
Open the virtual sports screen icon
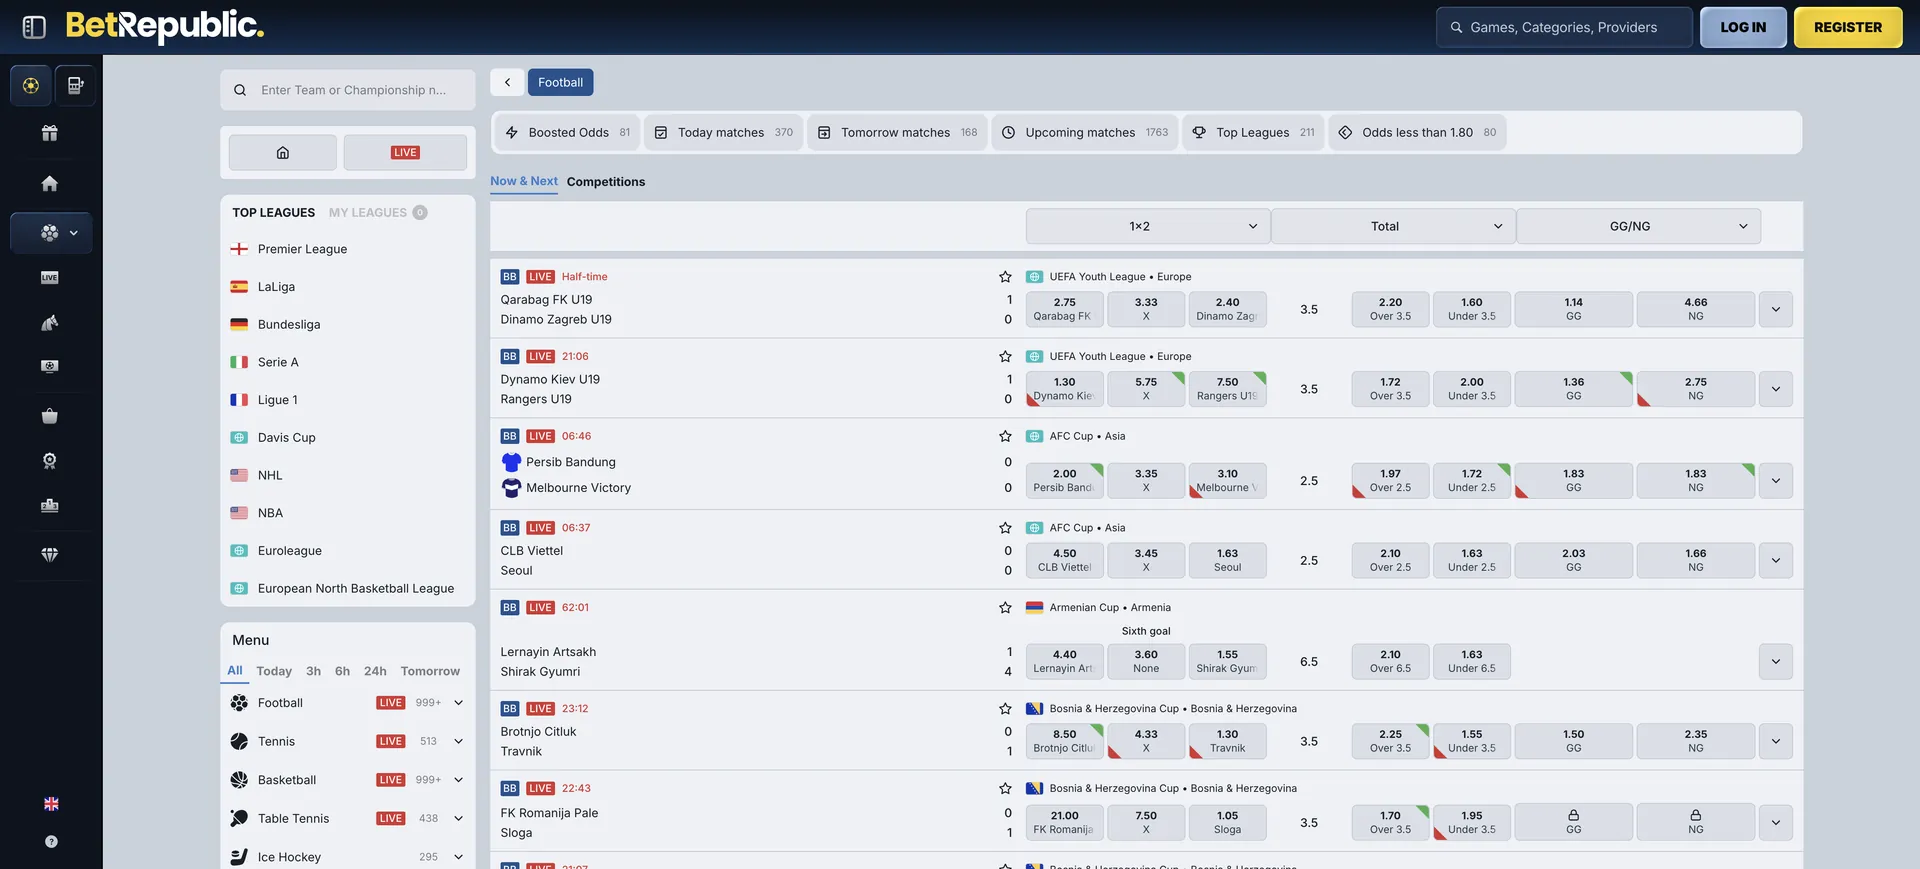click(x=50, y=366)
